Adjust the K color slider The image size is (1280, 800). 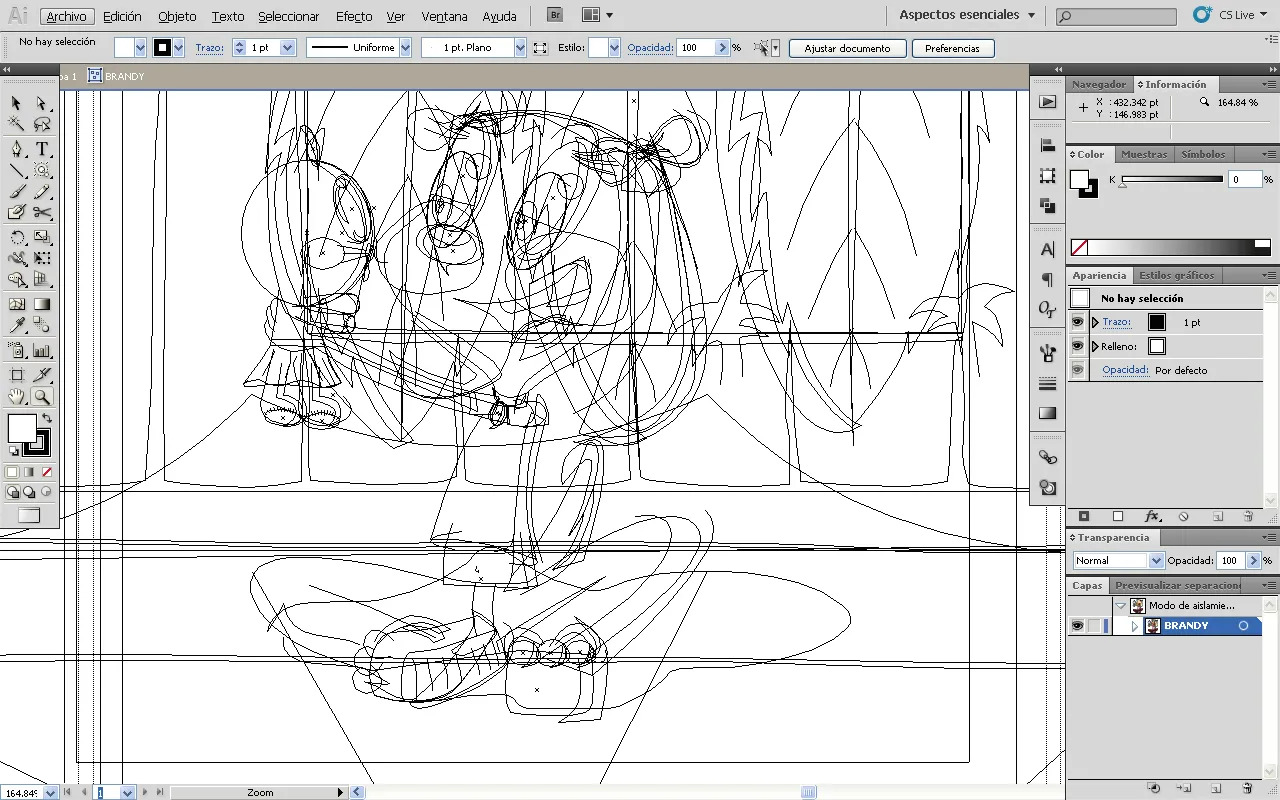[x=1172, y=180]
